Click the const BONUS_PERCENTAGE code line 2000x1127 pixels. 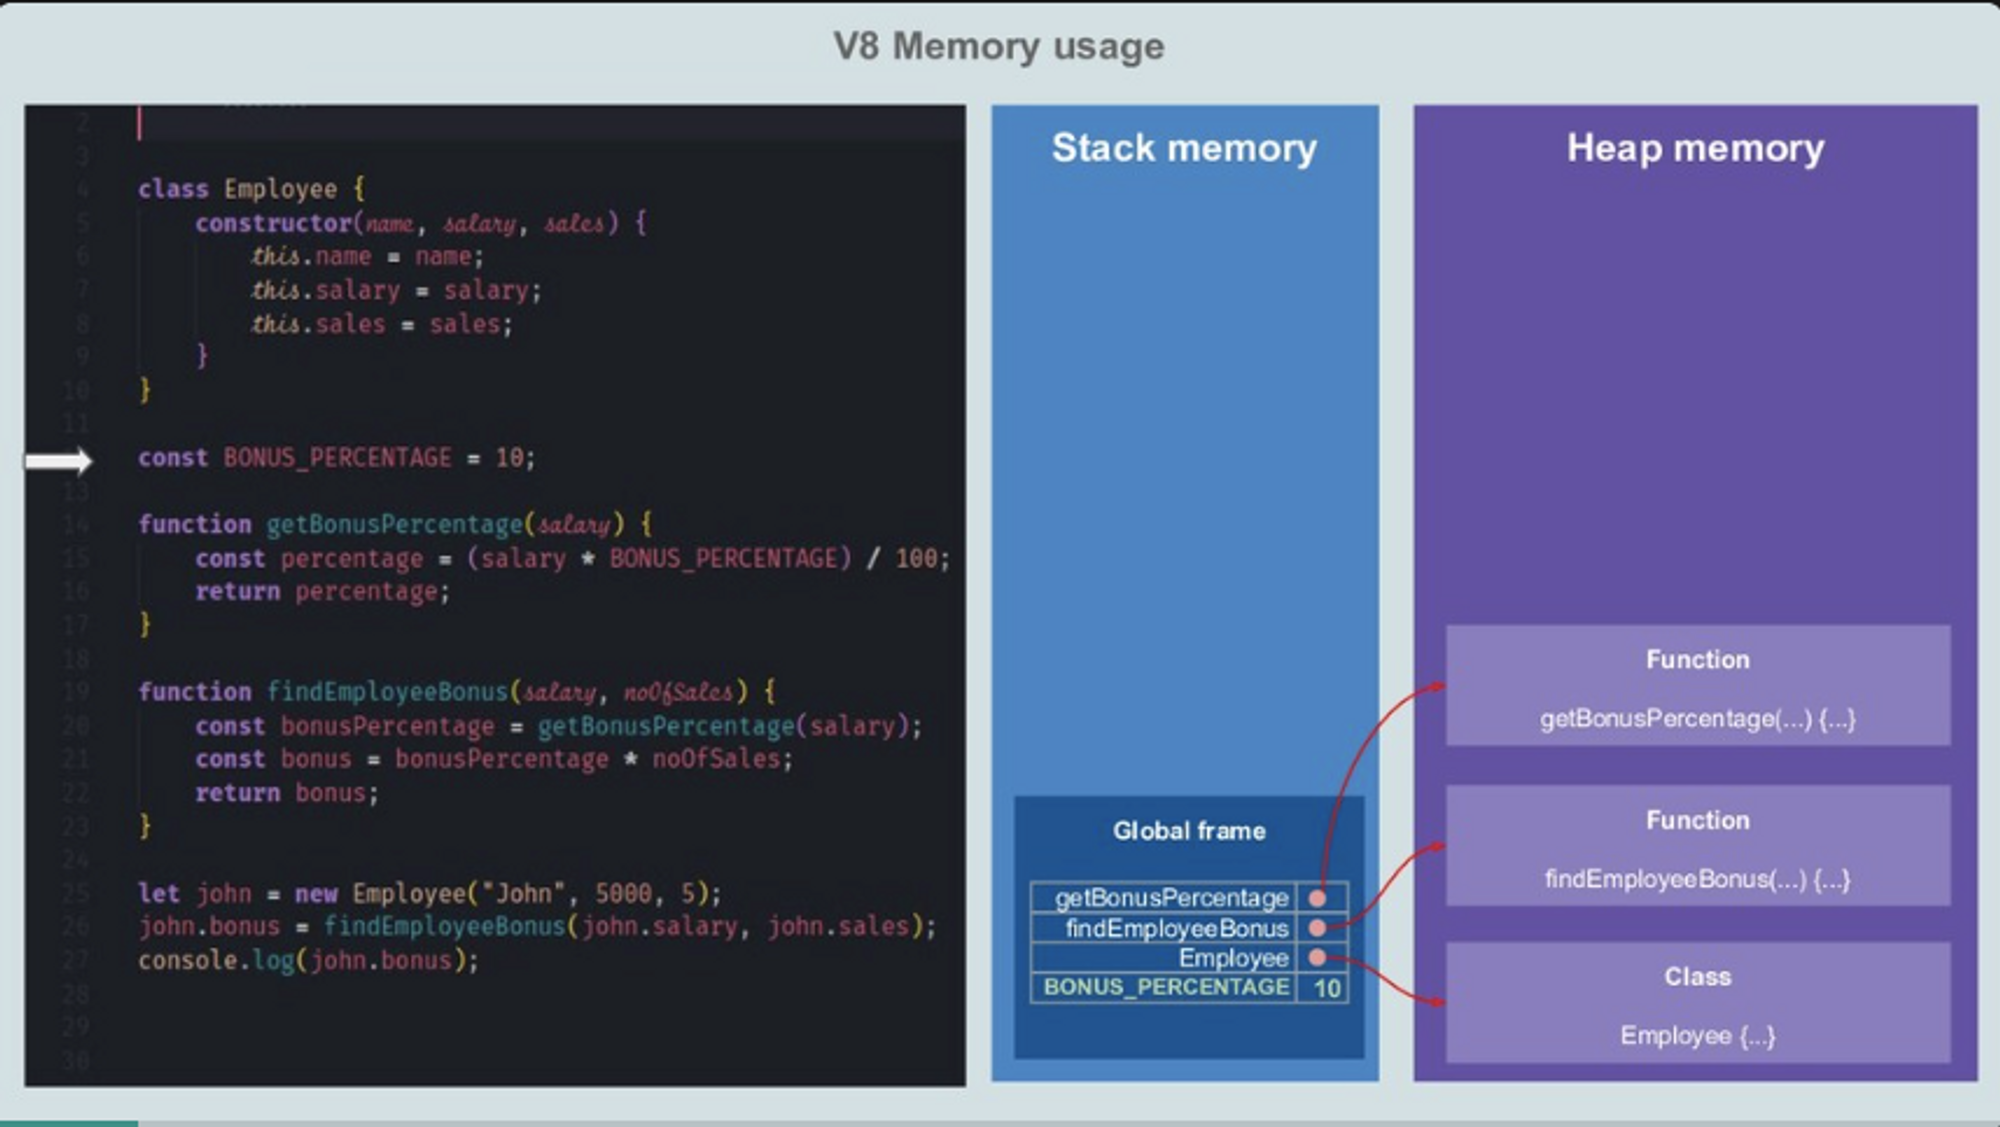pos(336,458)
